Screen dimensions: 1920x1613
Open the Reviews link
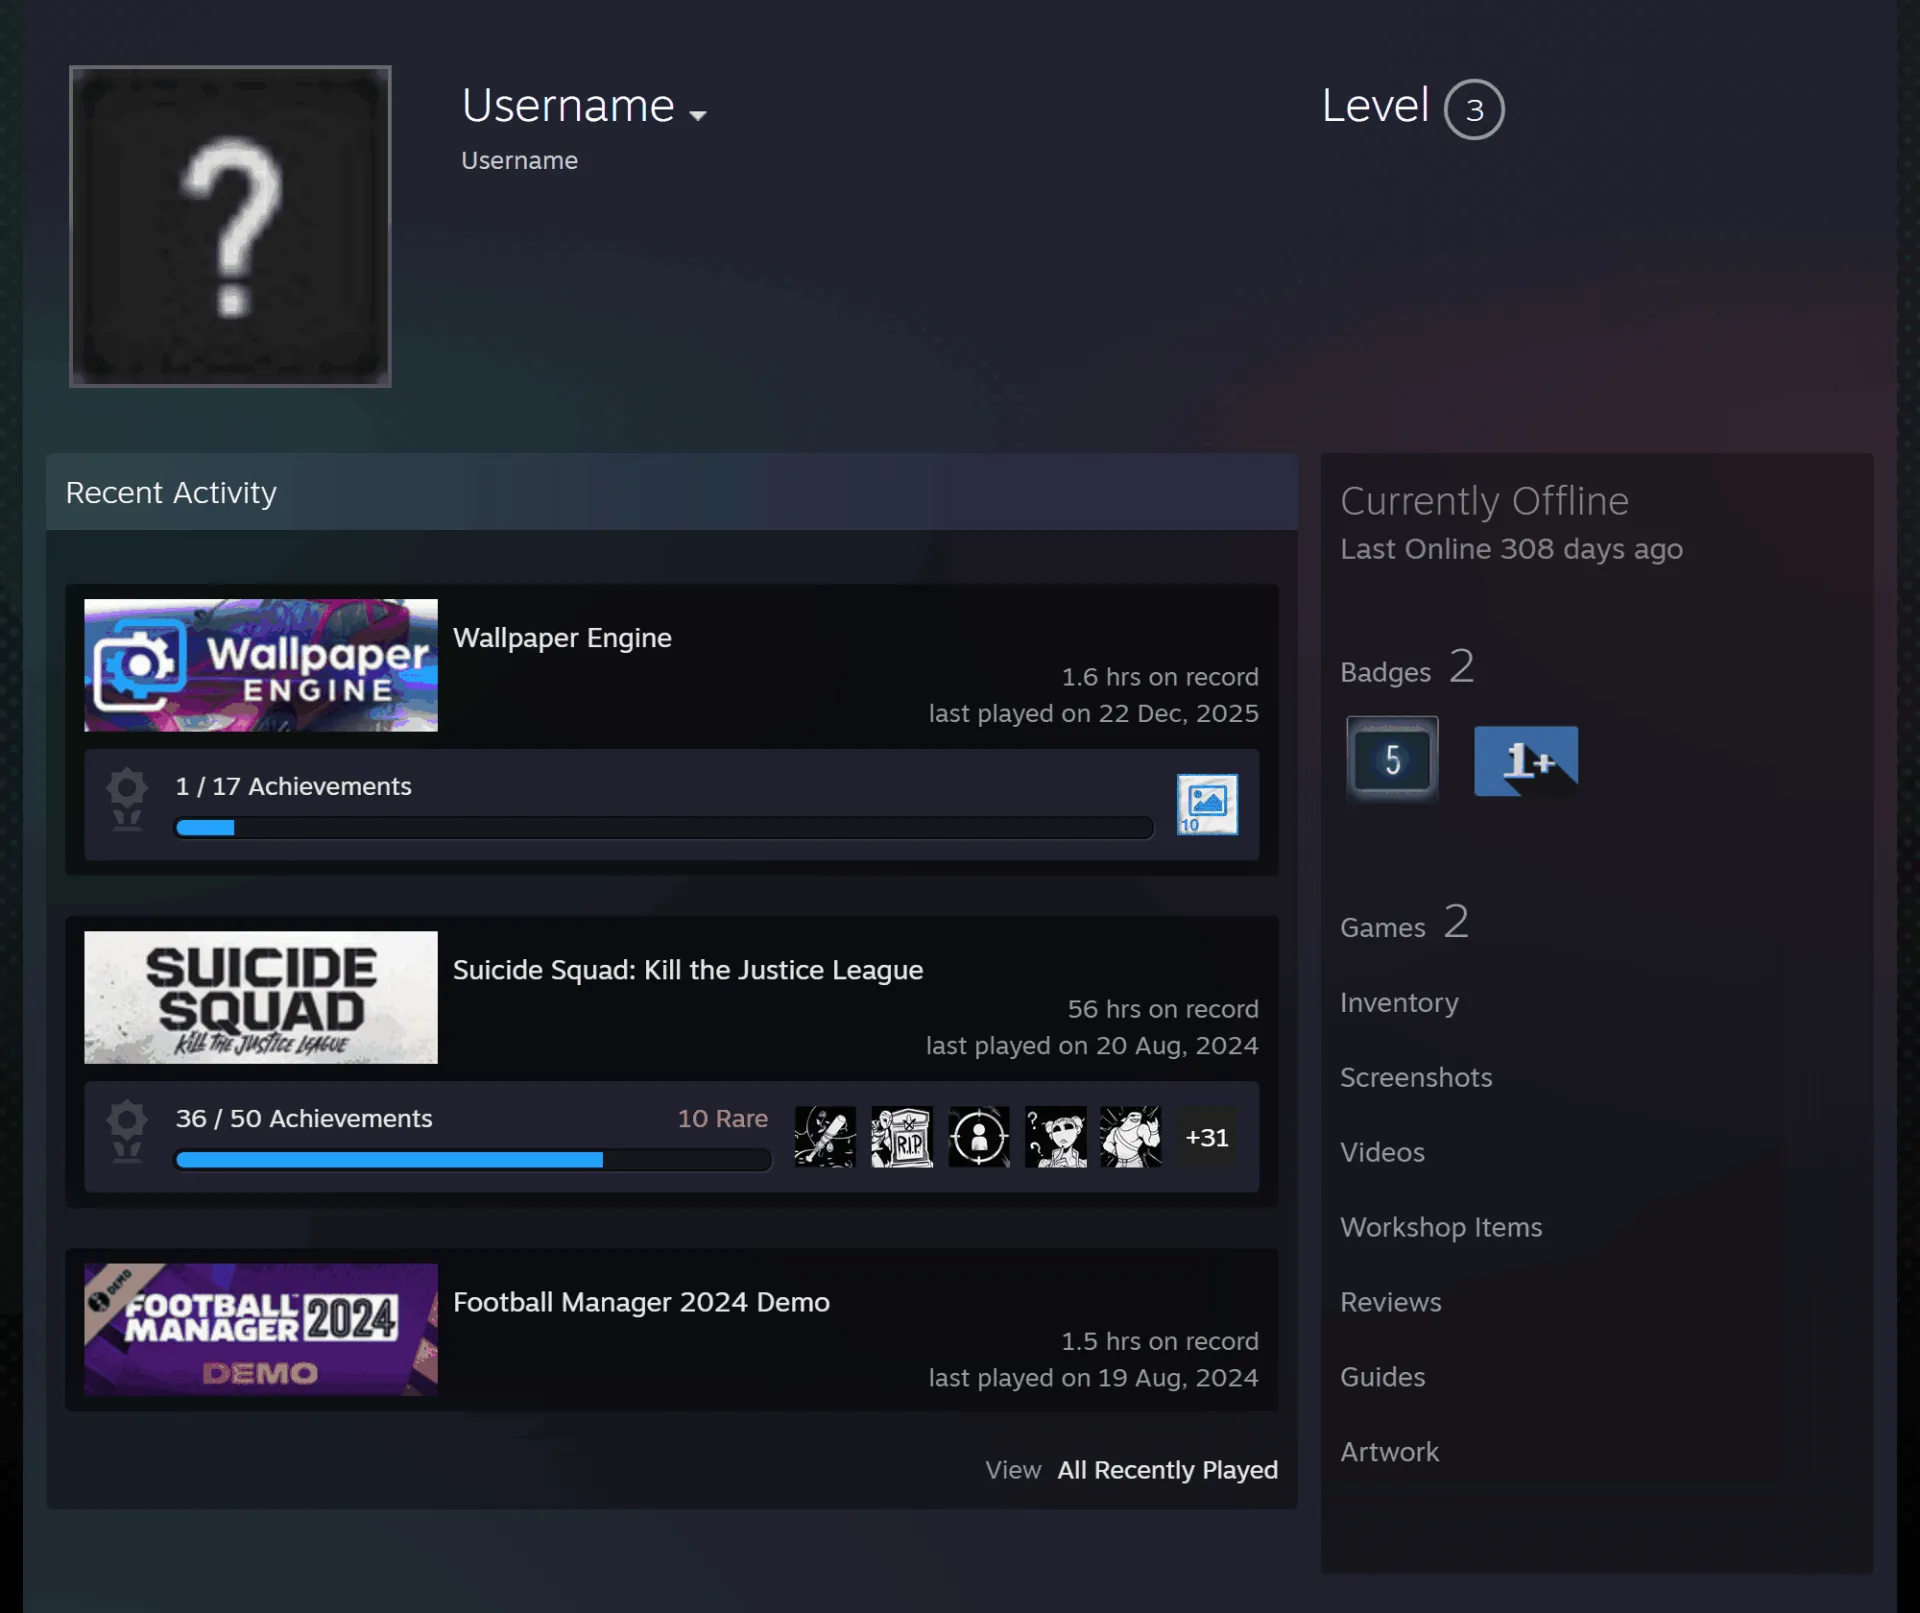coord(1391,1302)
